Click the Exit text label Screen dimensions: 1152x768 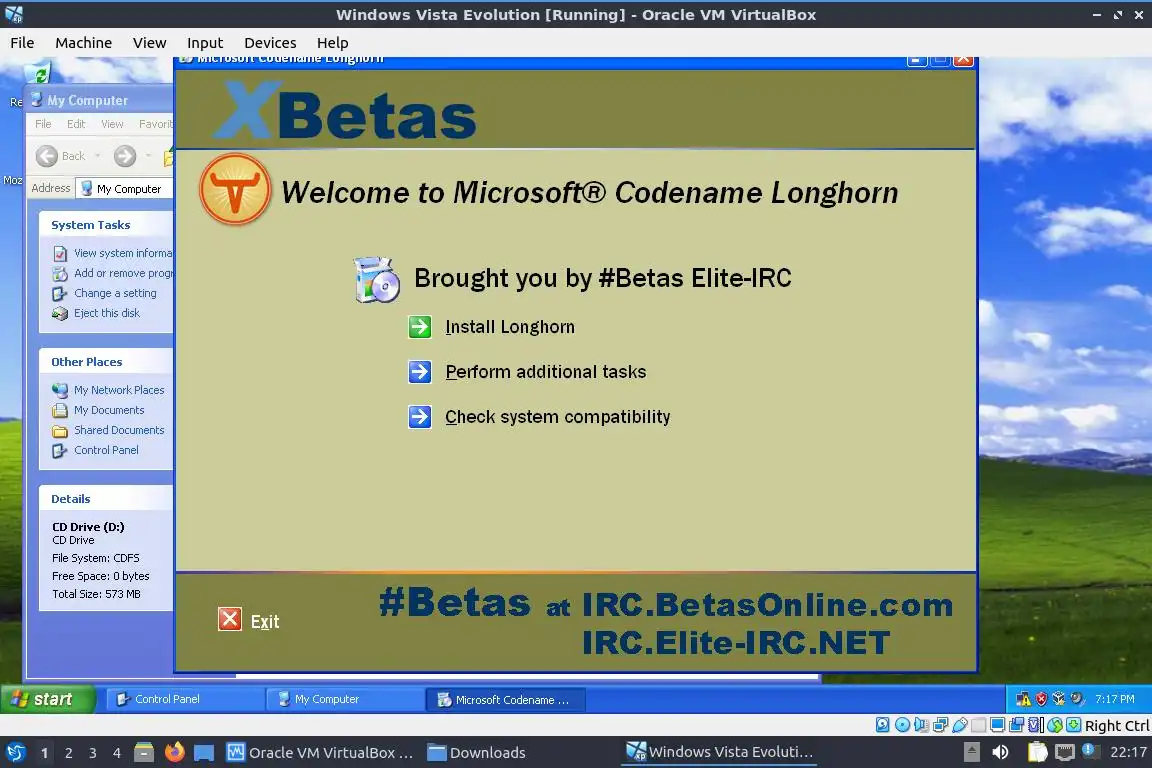pyautogui.click(x=264, y=622)
